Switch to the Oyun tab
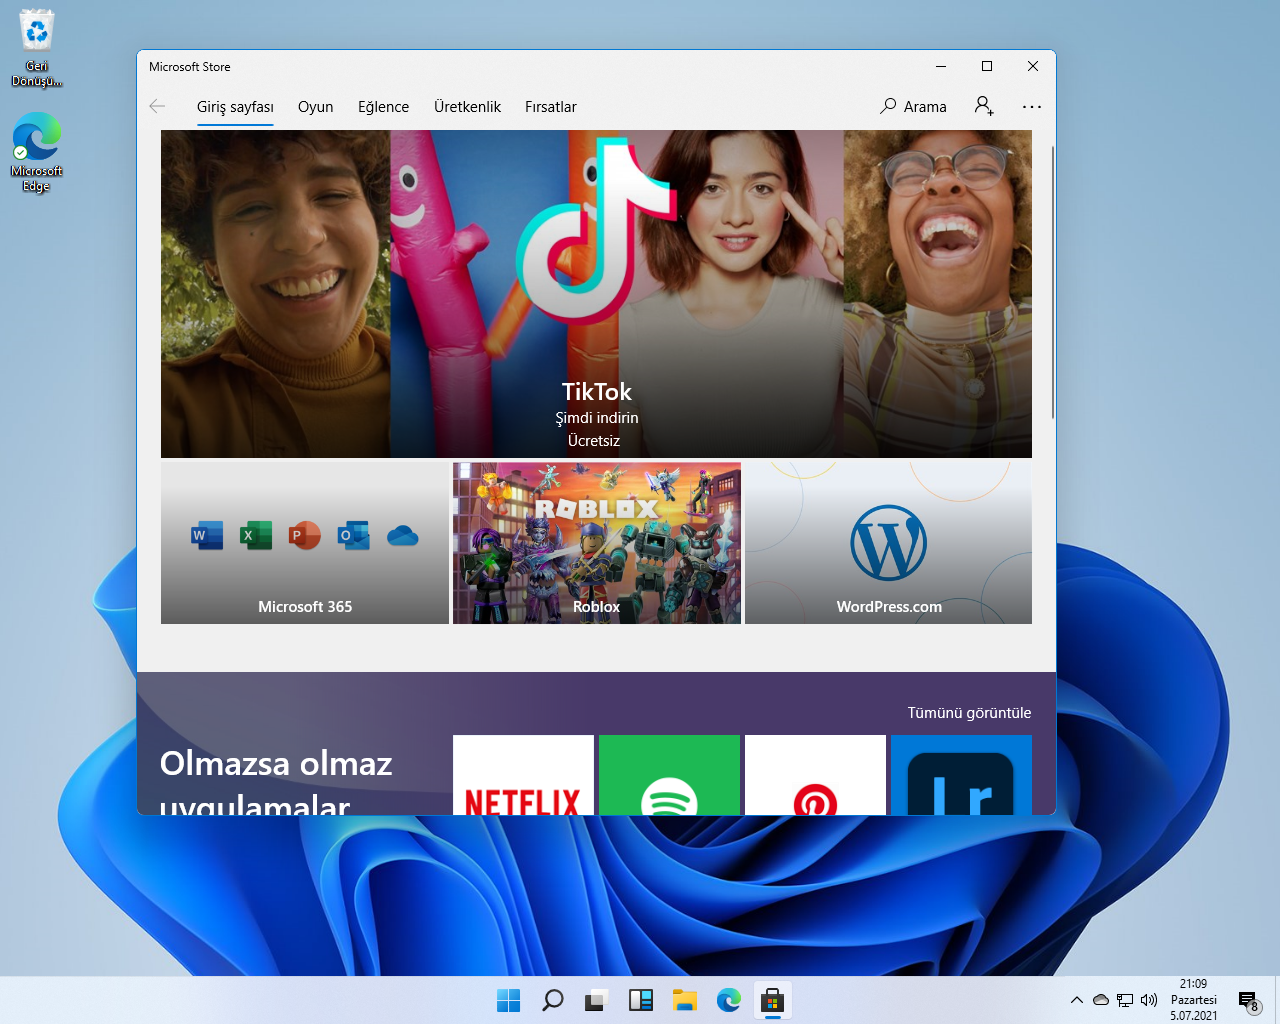 click(x=316, y=107)
